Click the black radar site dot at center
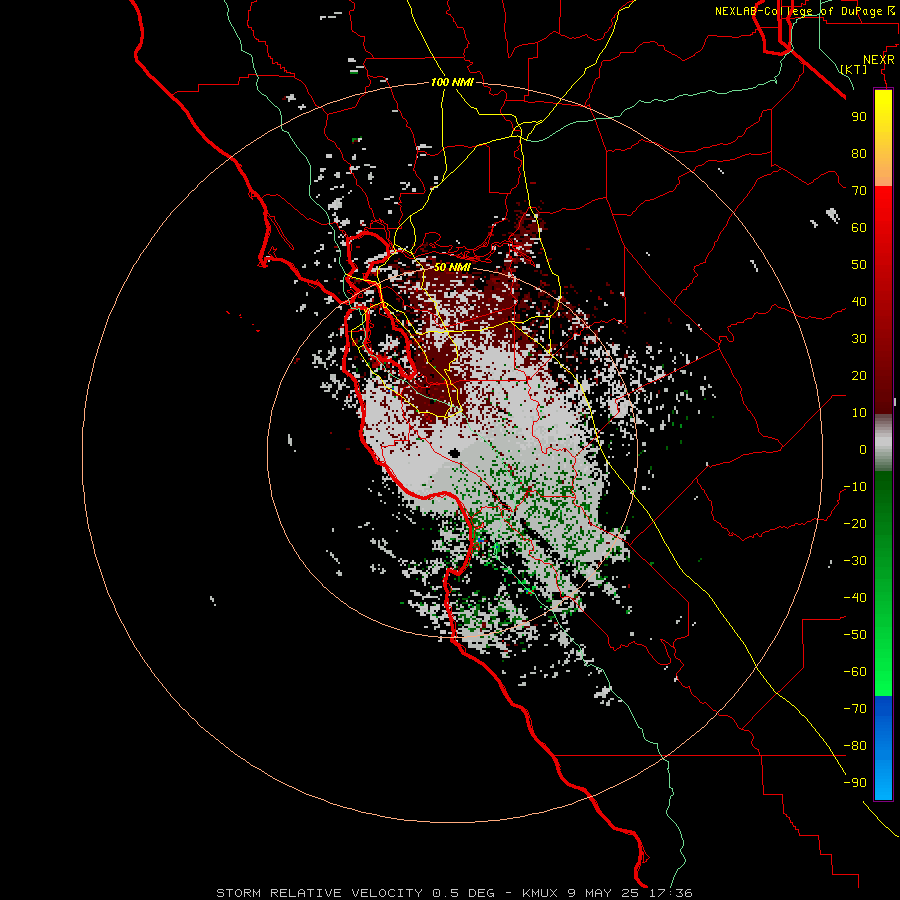 click(455, 453)
